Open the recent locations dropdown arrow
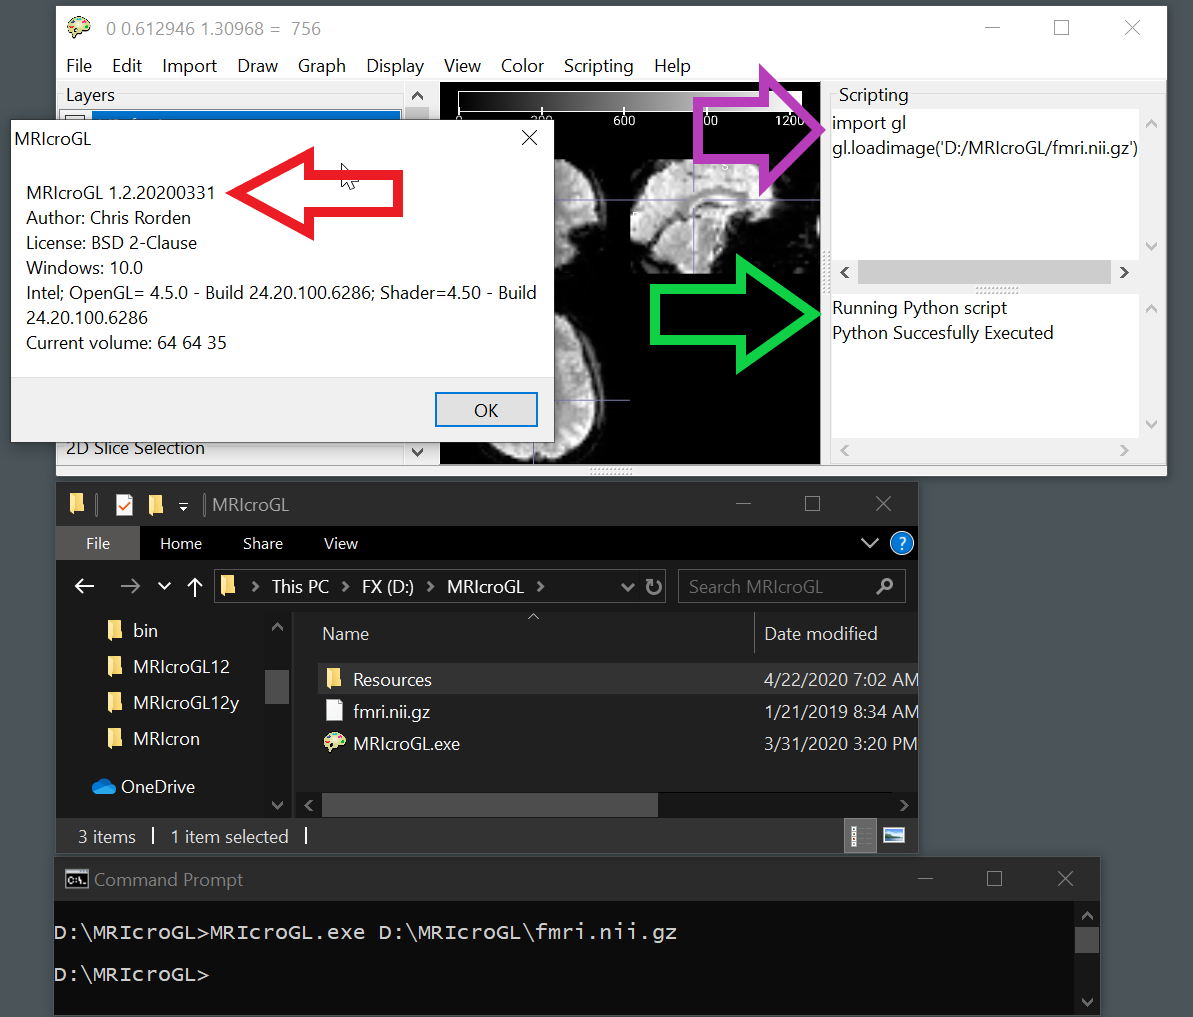1193x1017 pixels. click(165, 587)
